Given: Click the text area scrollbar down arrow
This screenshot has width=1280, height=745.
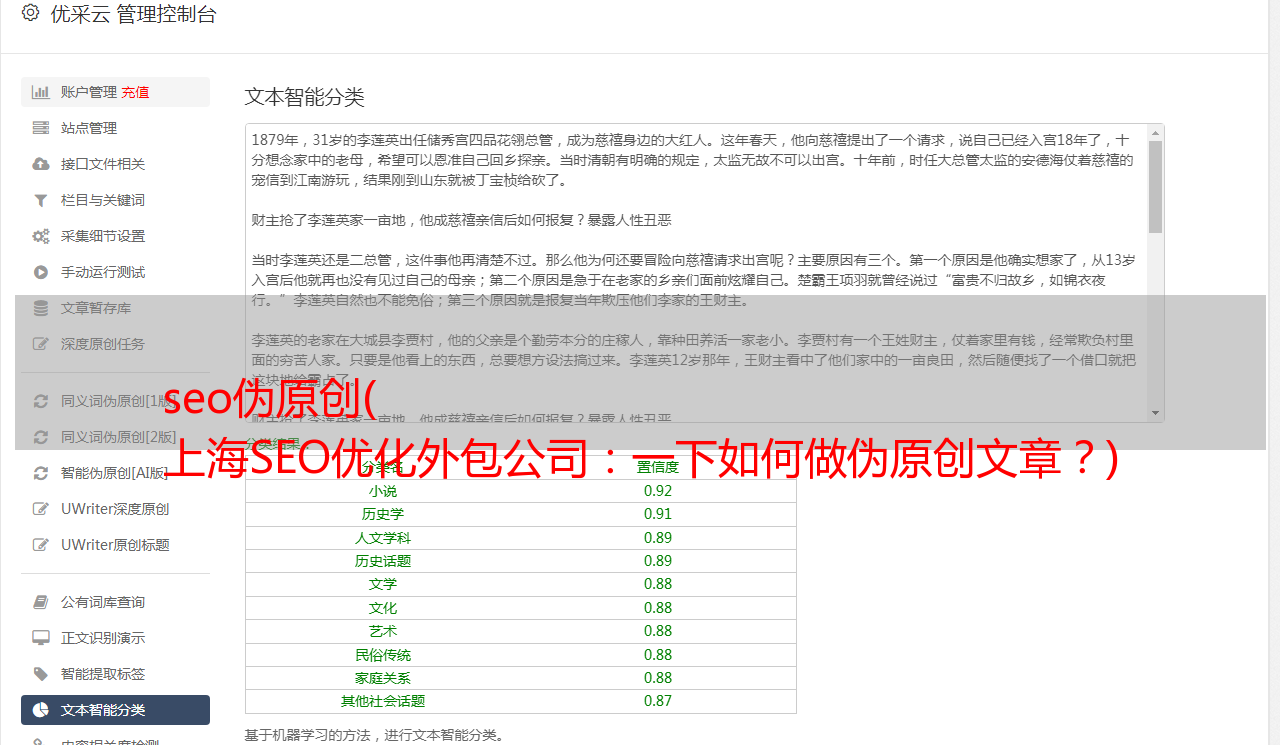Looking at the screenshot, I should click(1156, 413).
